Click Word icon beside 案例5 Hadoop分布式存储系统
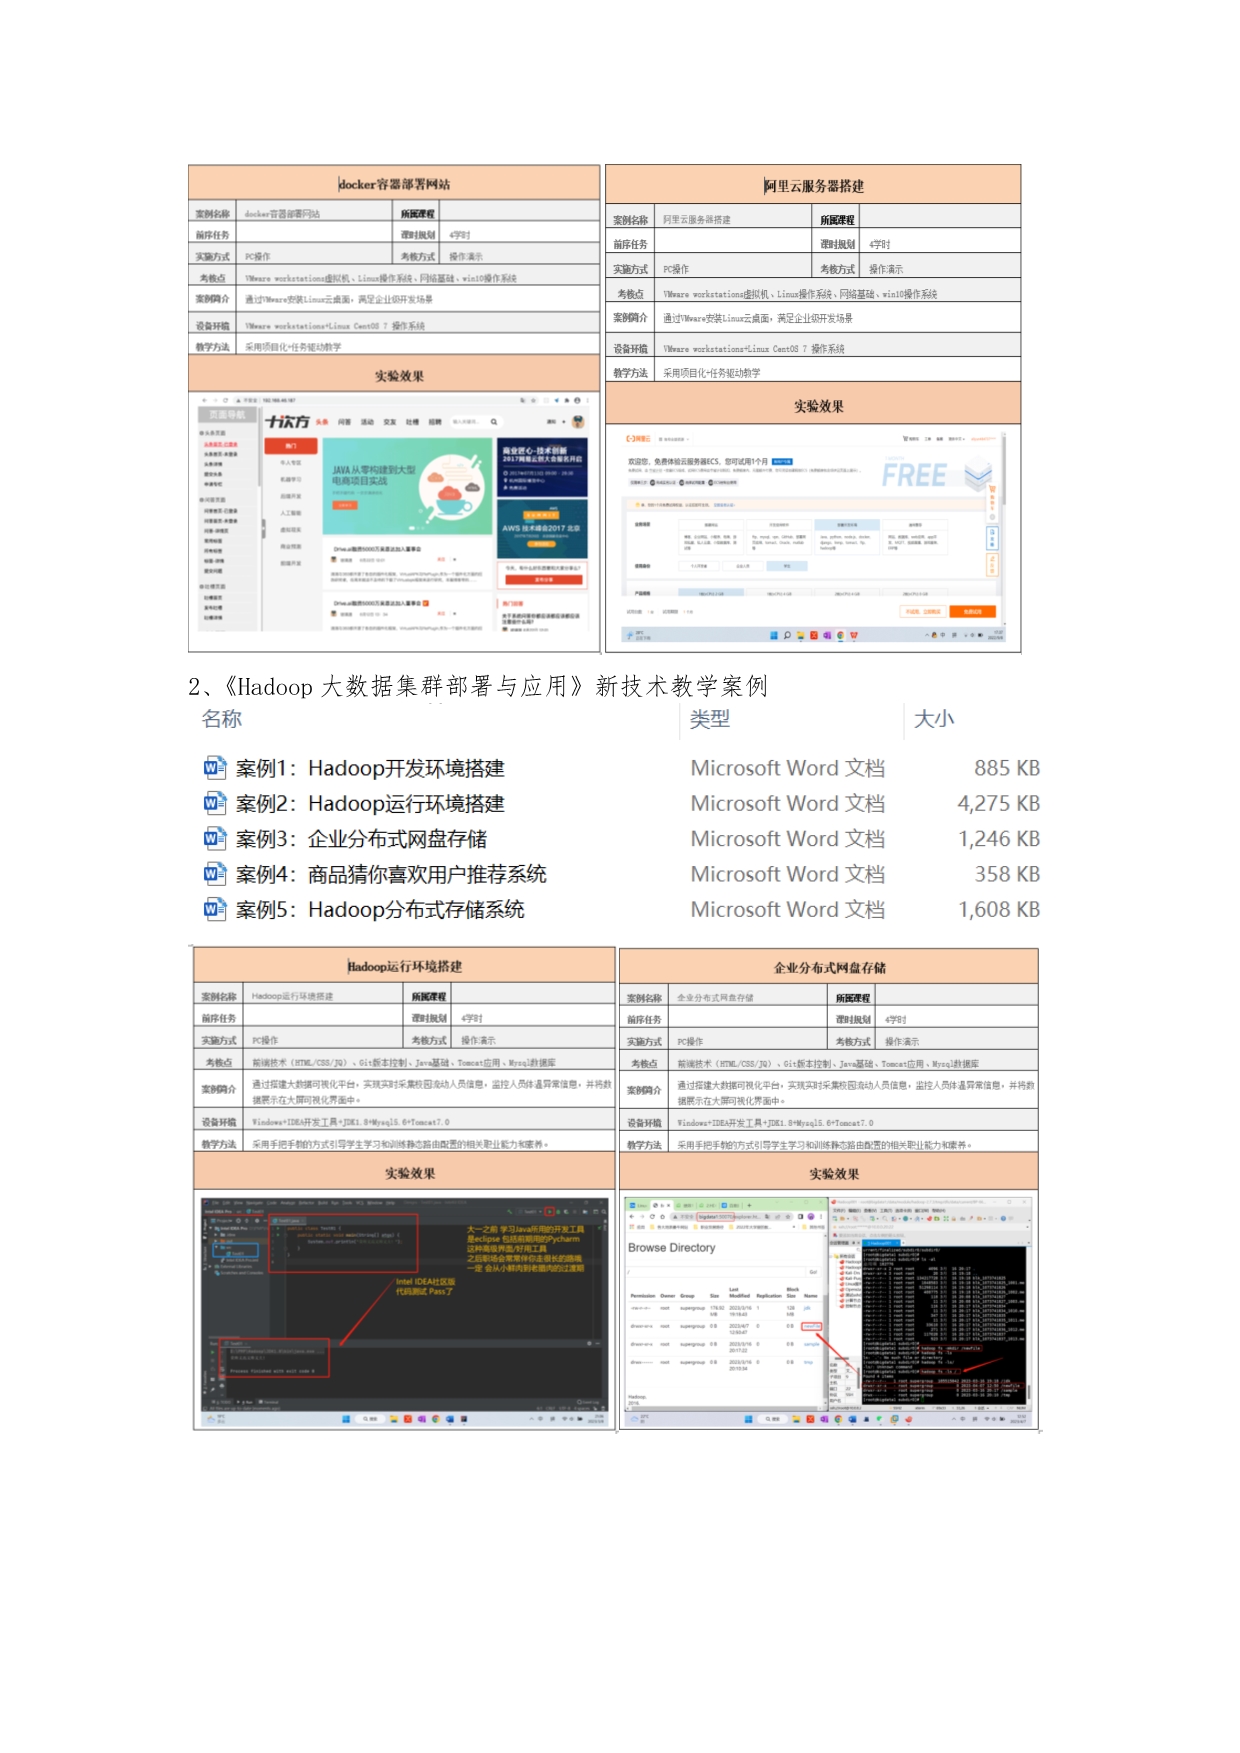This screenshot has height=1753, width=1240. (214, 909)
